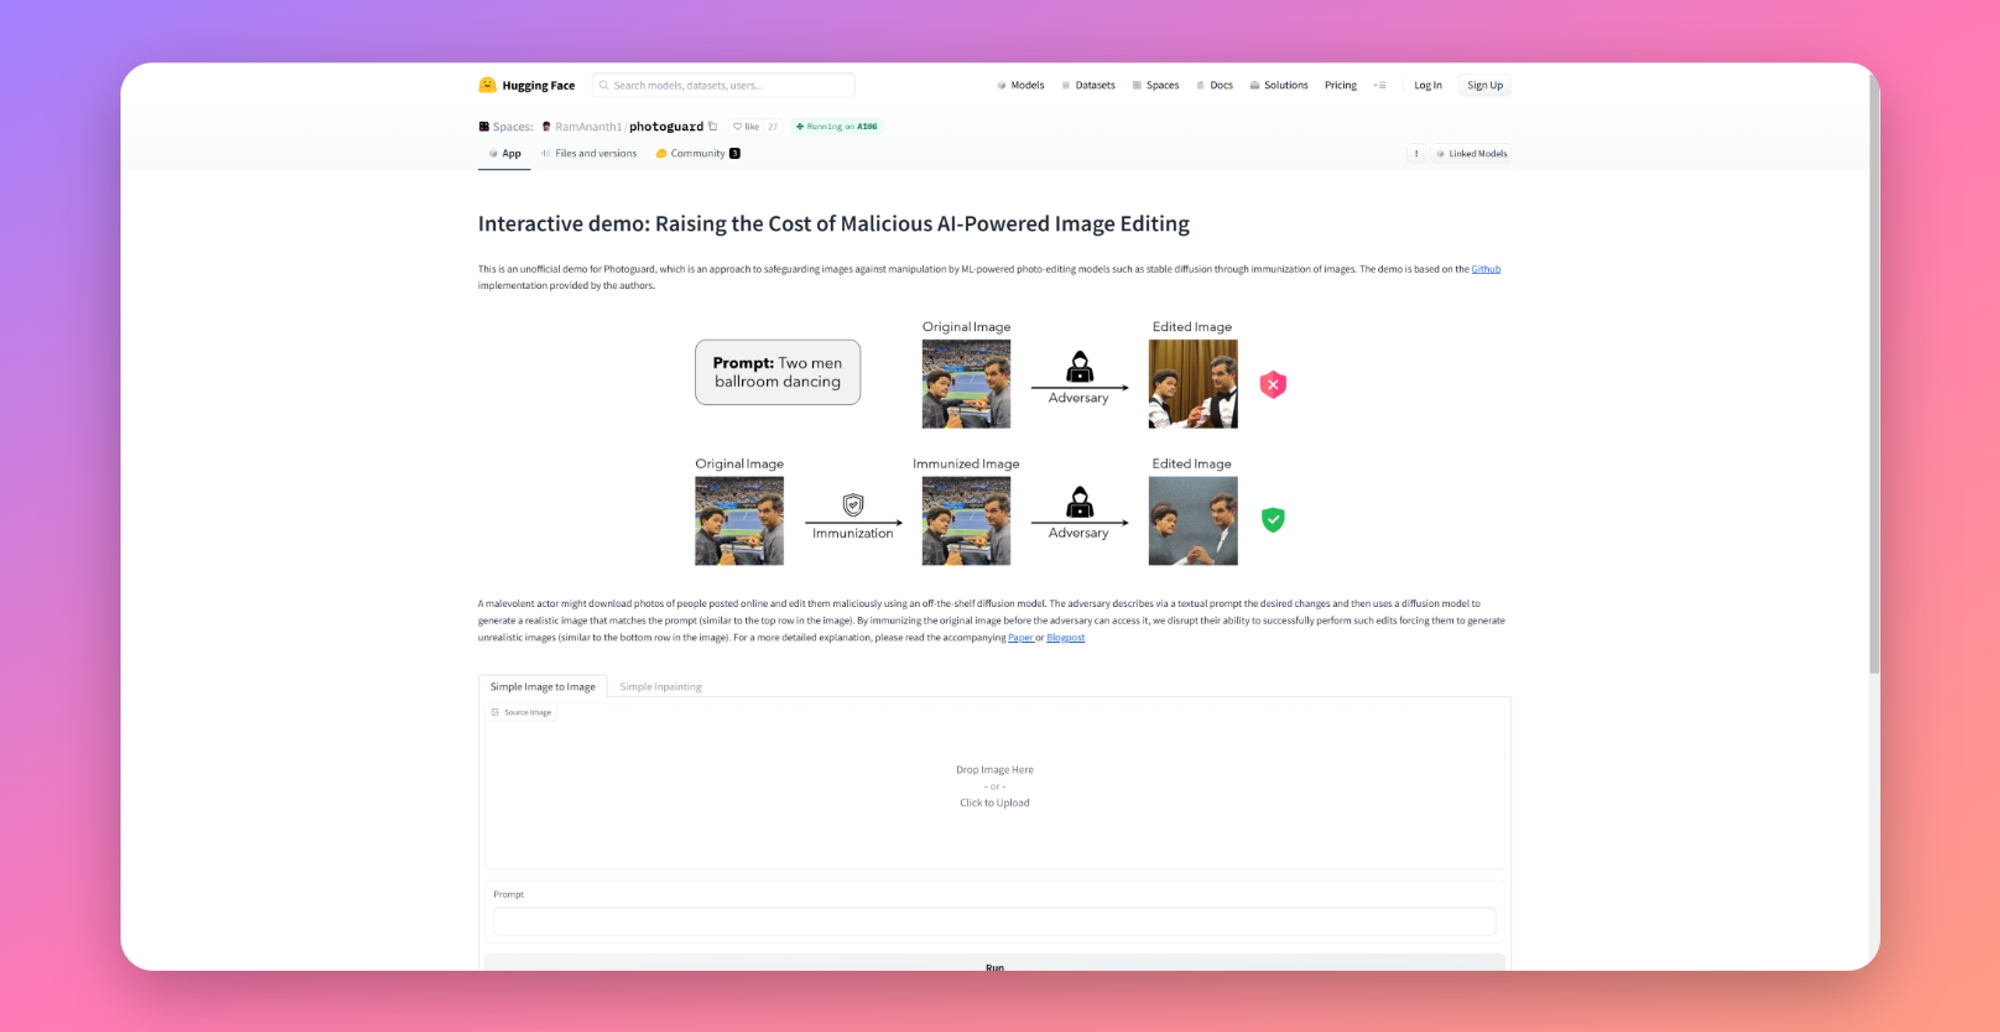Open the three-dot space options menu
2000x1032 pixels.
(1416, 153)
